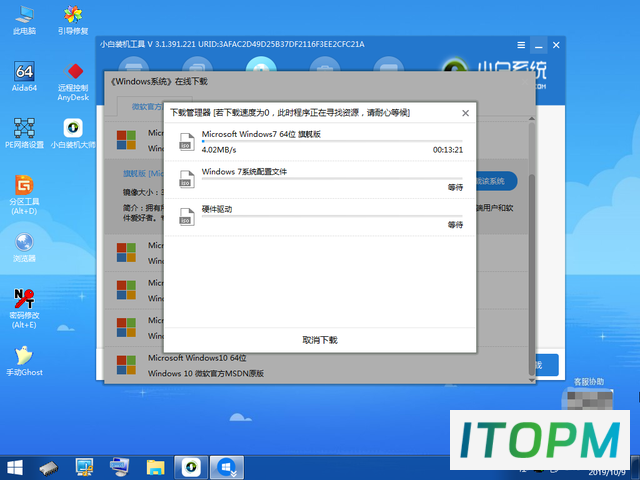
Task: Click the 4.02MB/s download speed text
Action: point(219,150)
